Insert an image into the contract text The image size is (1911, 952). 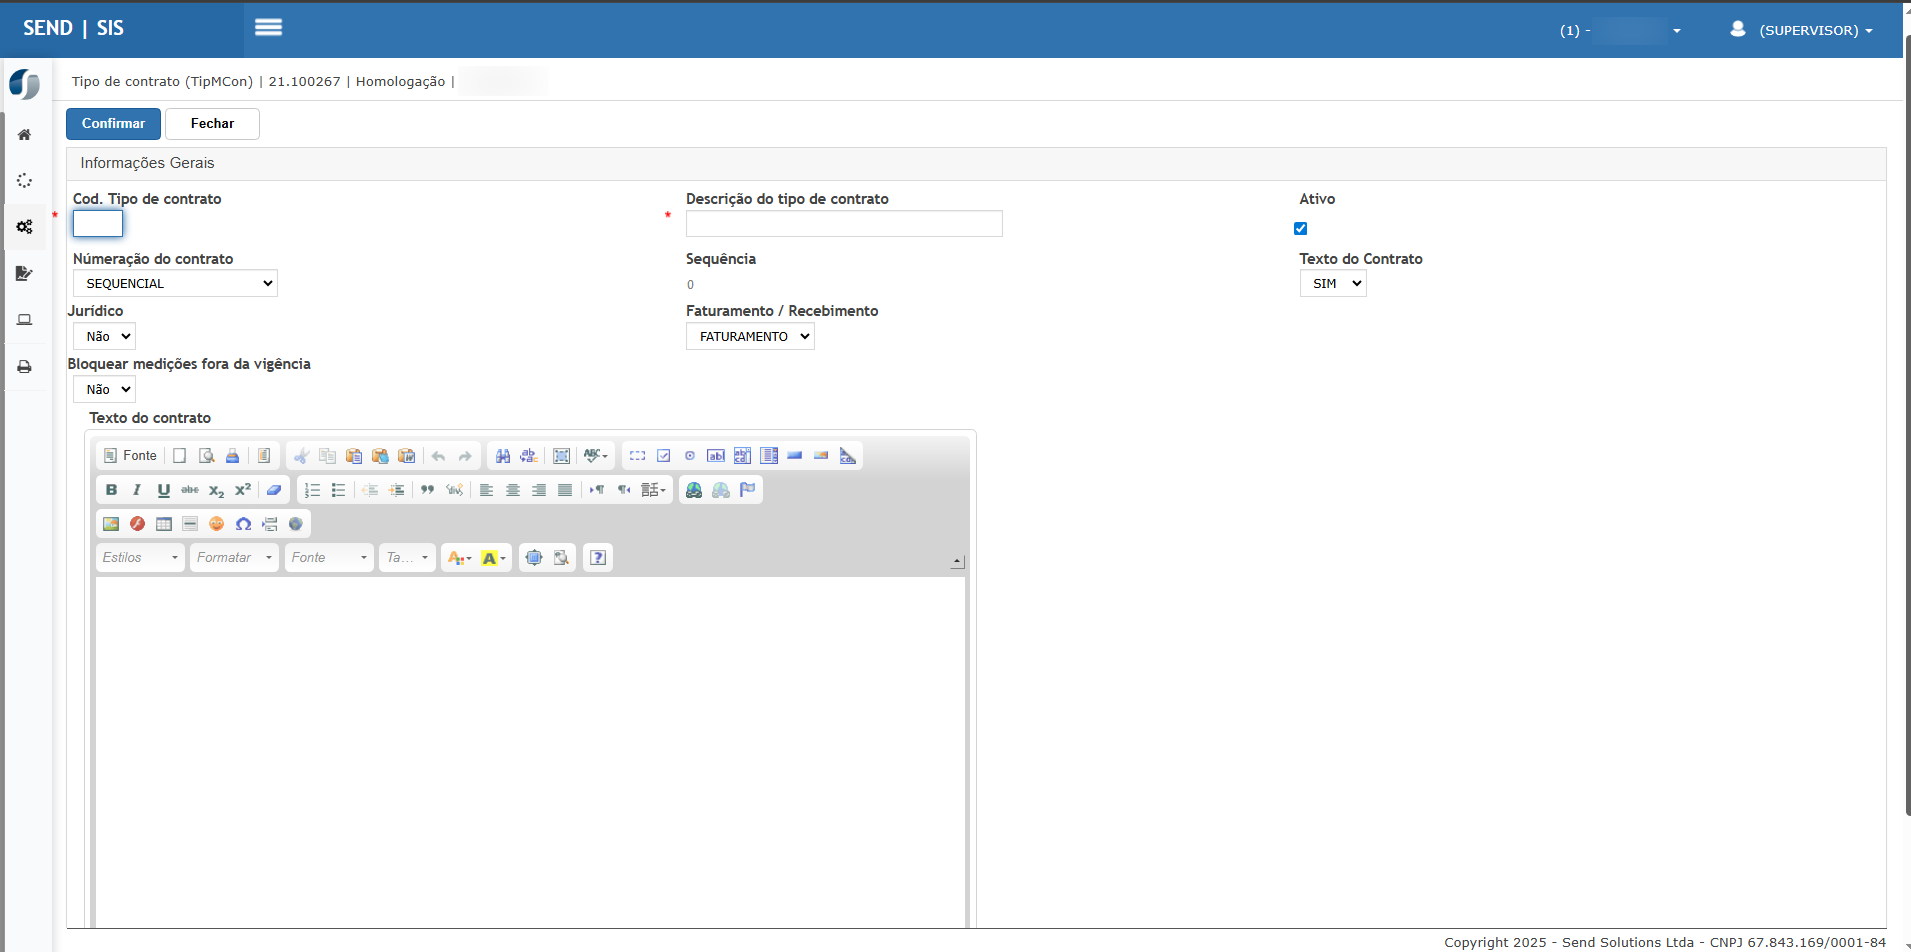[x=111, y=524]
